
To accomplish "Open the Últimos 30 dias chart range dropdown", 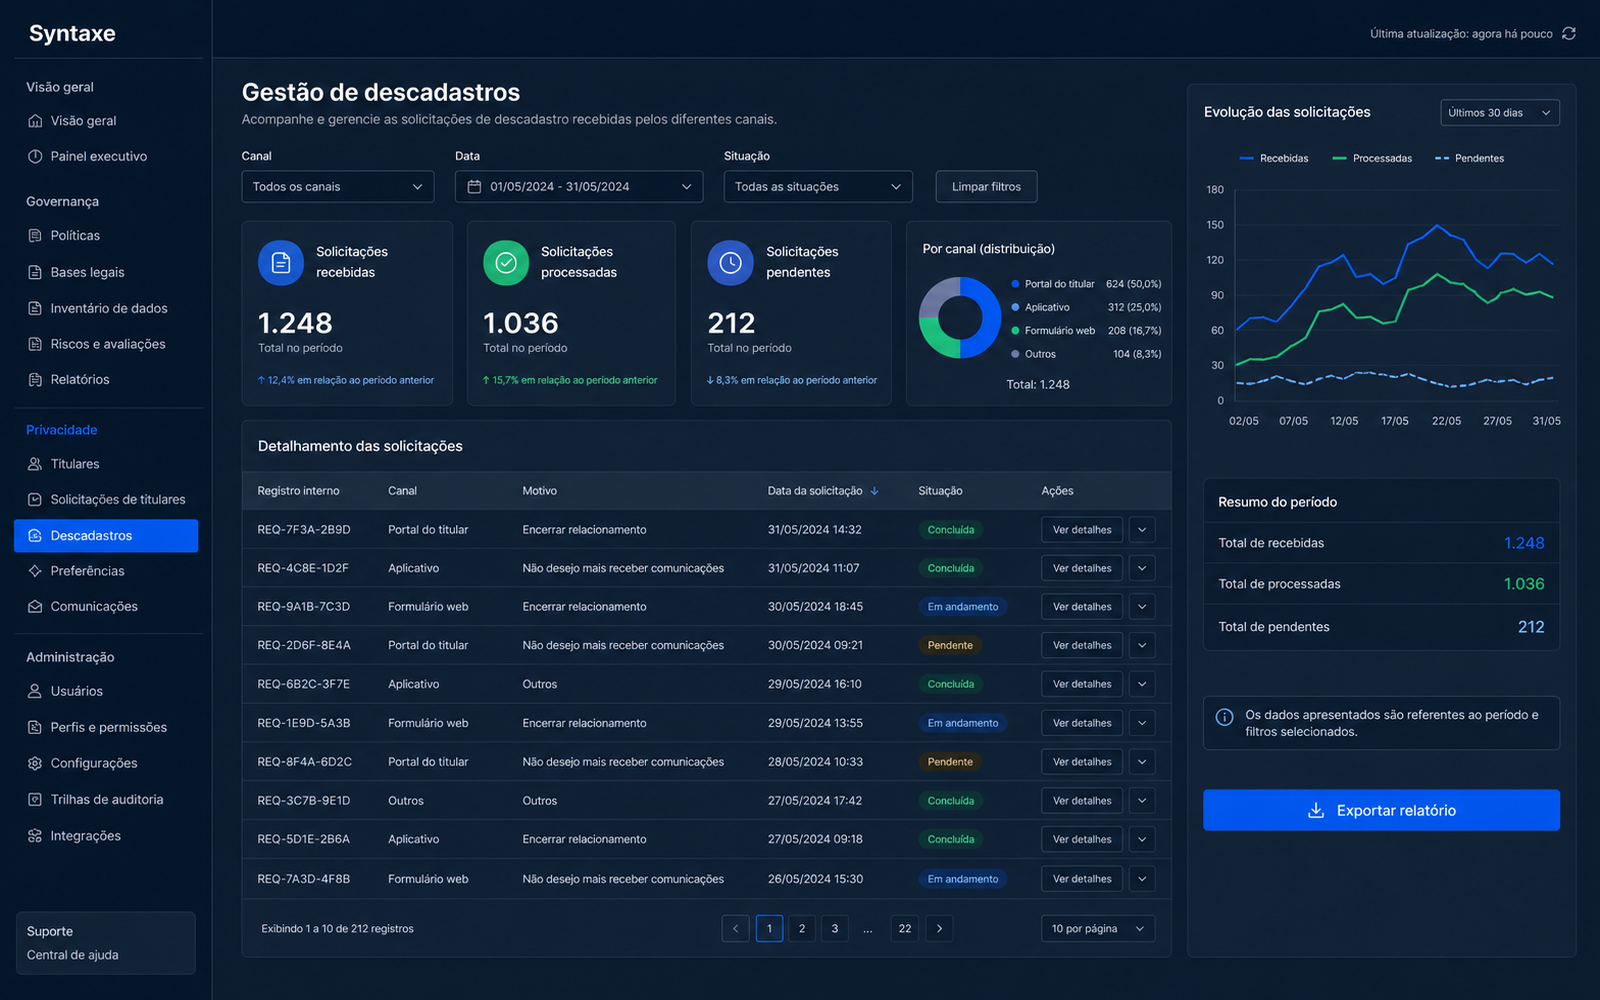I will pyautogui.click(x=1500, y=113).
